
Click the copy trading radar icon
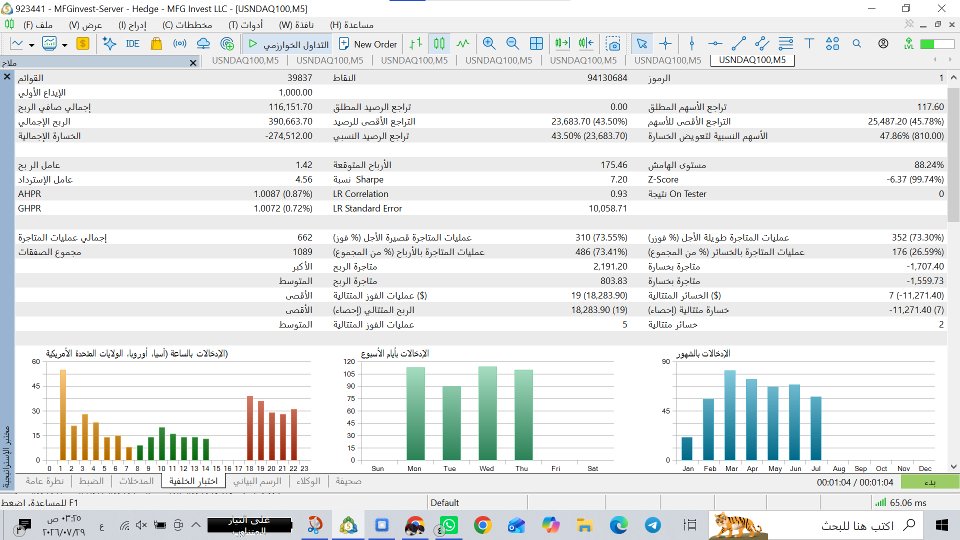pyautogui.click(x=227, y=43)
